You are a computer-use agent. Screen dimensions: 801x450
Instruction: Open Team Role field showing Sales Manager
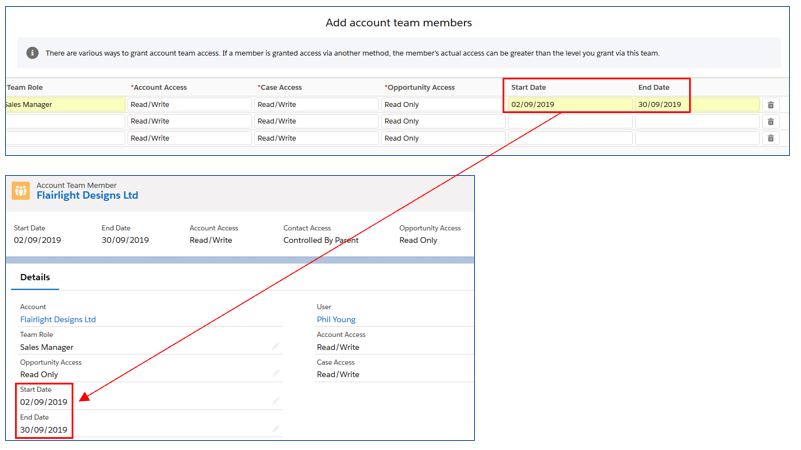[65, 105]
